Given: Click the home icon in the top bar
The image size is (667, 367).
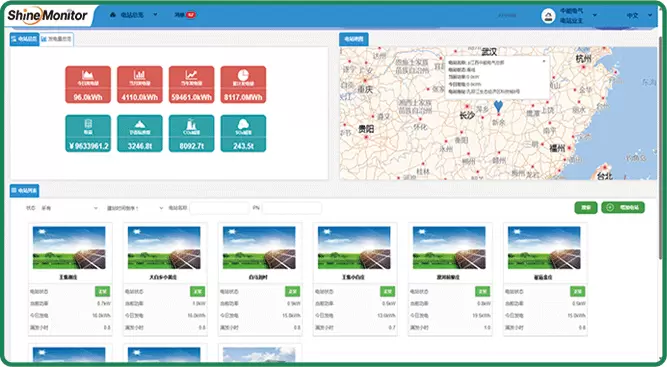Looking at the screenshot, I should [113, 15].
